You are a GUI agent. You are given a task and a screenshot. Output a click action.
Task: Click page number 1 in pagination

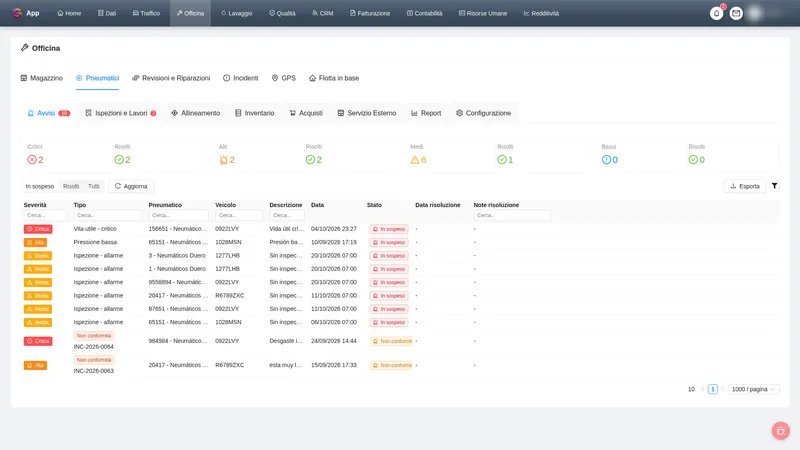(713, 389)
